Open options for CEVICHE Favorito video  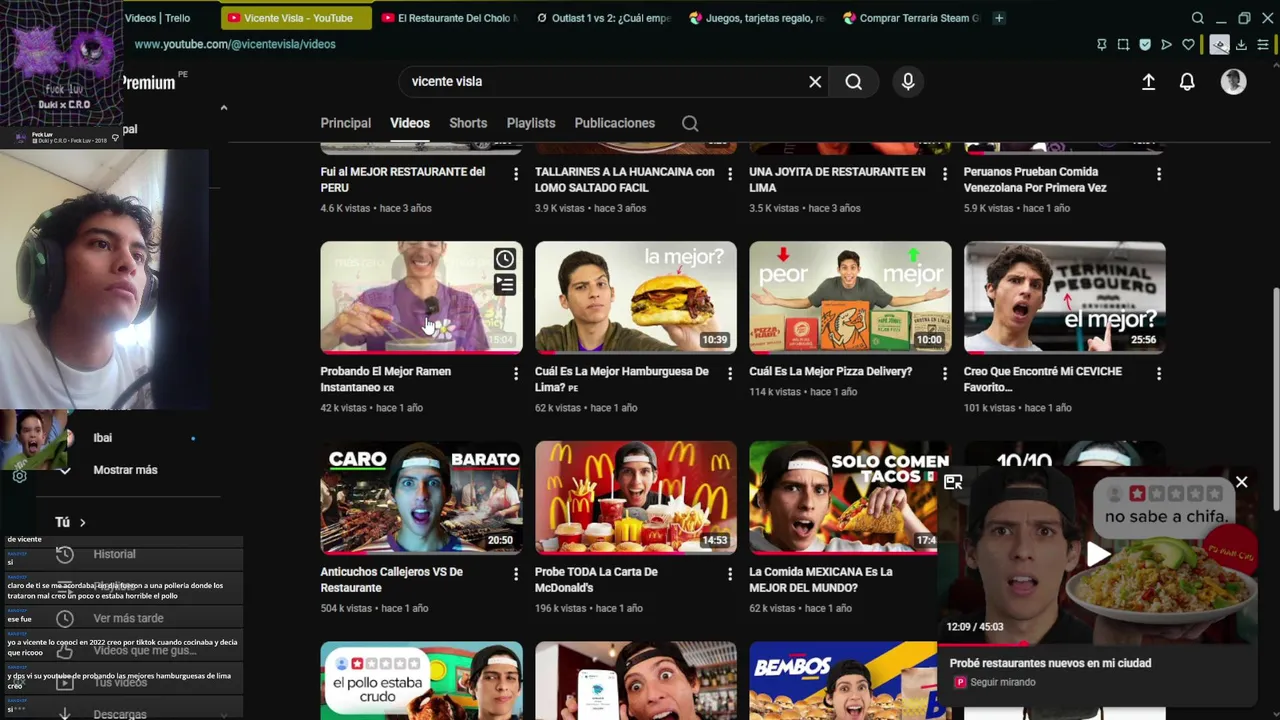coord(1159,374)
